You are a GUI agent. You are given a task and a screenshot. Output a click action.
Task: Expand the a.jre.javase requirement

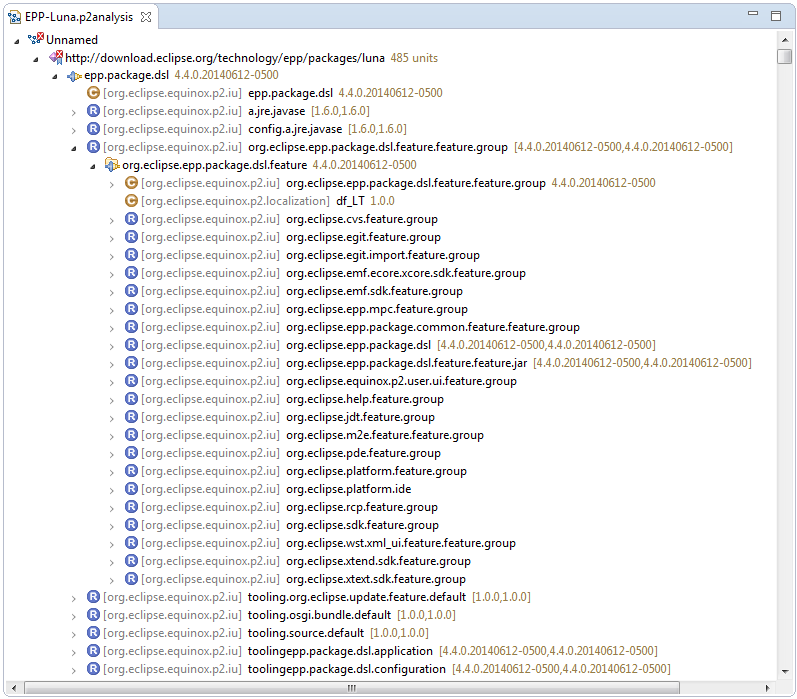coord(74,112)
